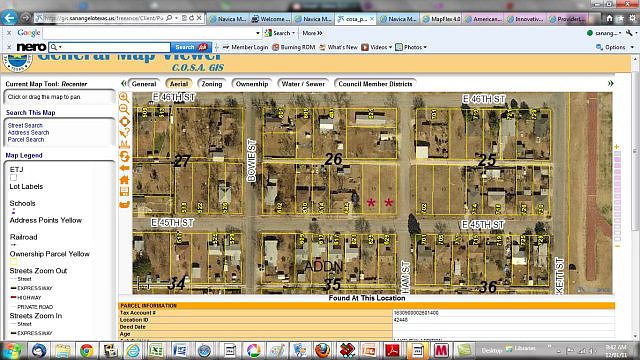Close the Google toolbar with its X
Viewport: 640px width, 360px height.
point(9,33)
